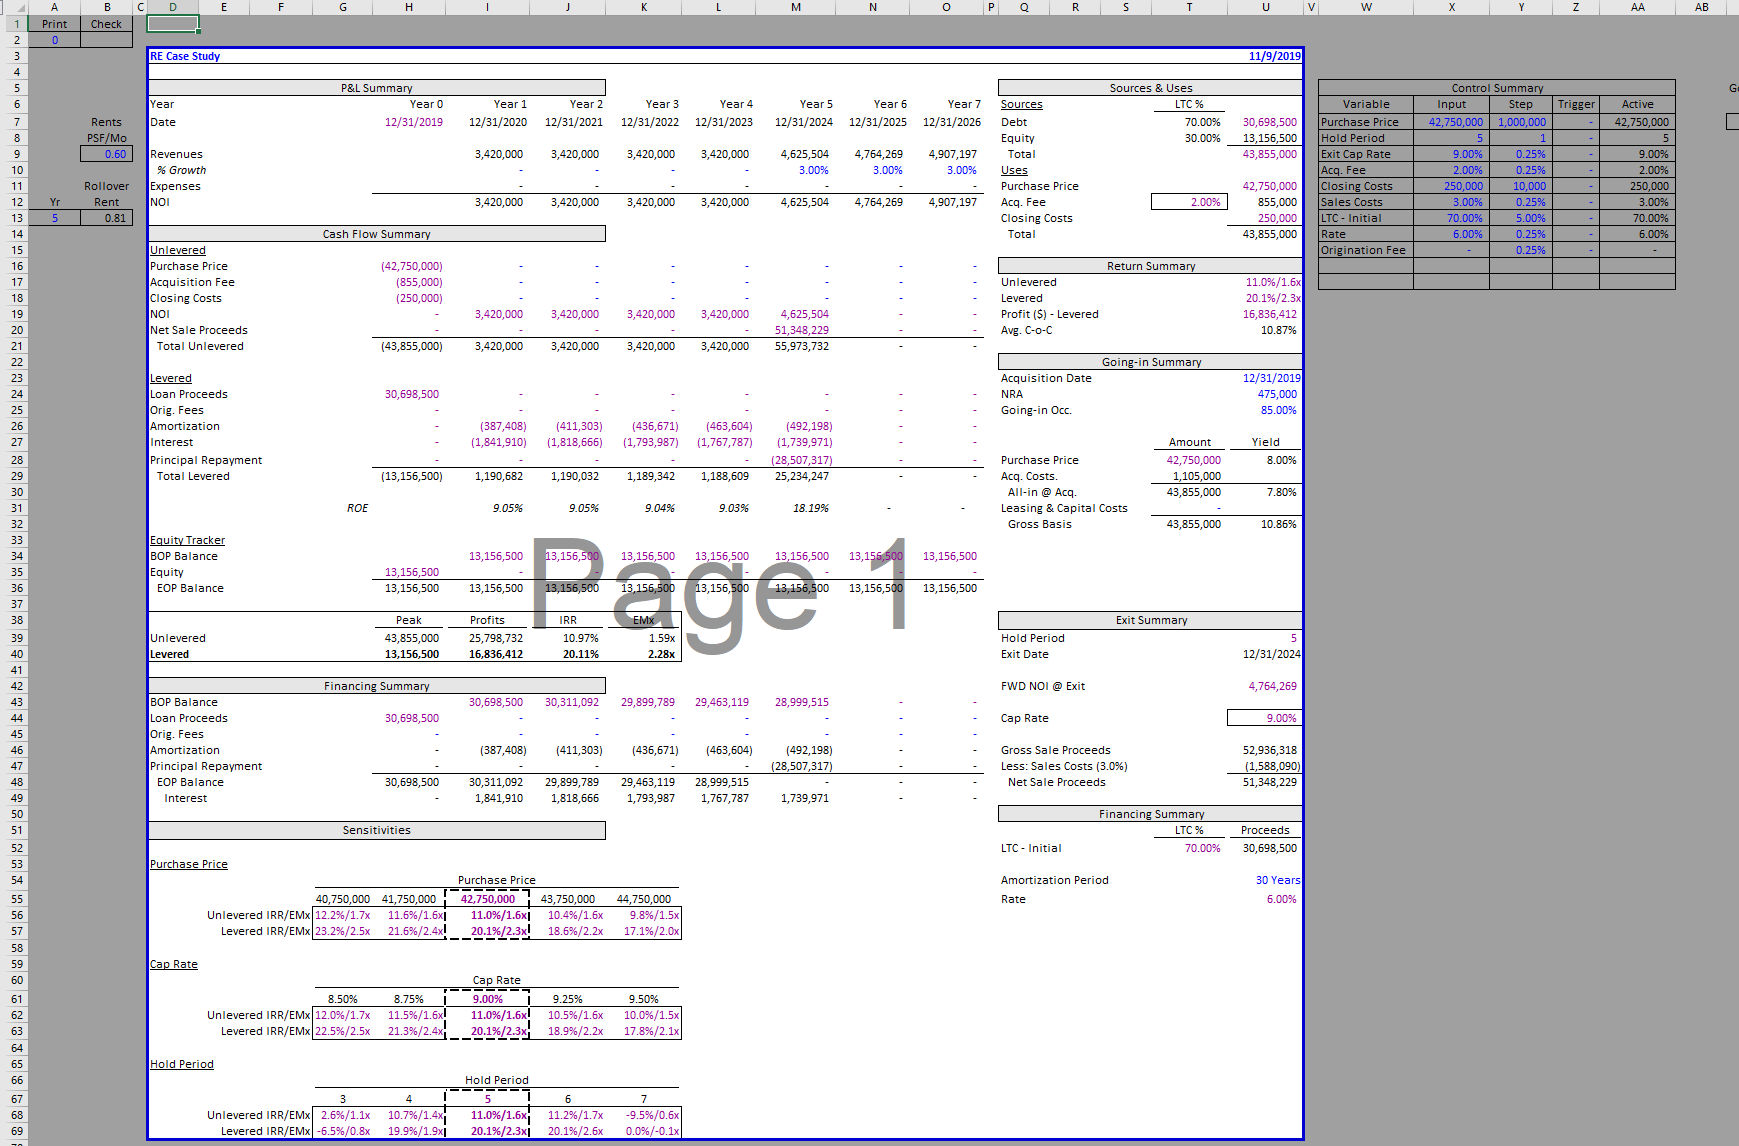The image size is (1739, 1146).
Task: Click the Year 5 ROE 18.19% cell
Action: (x=811, y=508)
